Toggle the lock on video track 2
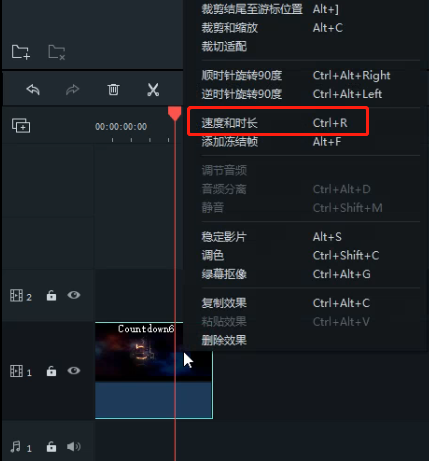429x461 pixels. [51, 295]
